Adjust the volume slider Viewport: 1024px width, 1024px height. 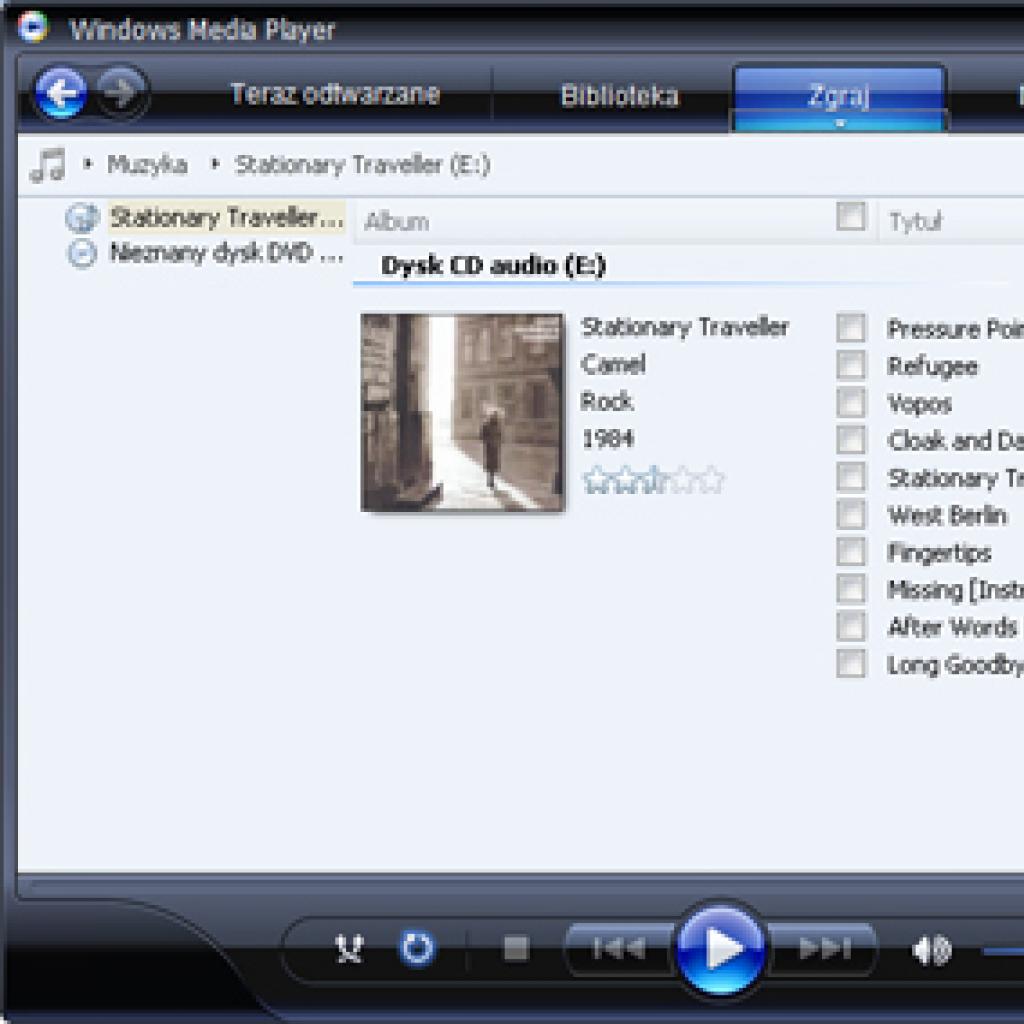point(1002,951)
